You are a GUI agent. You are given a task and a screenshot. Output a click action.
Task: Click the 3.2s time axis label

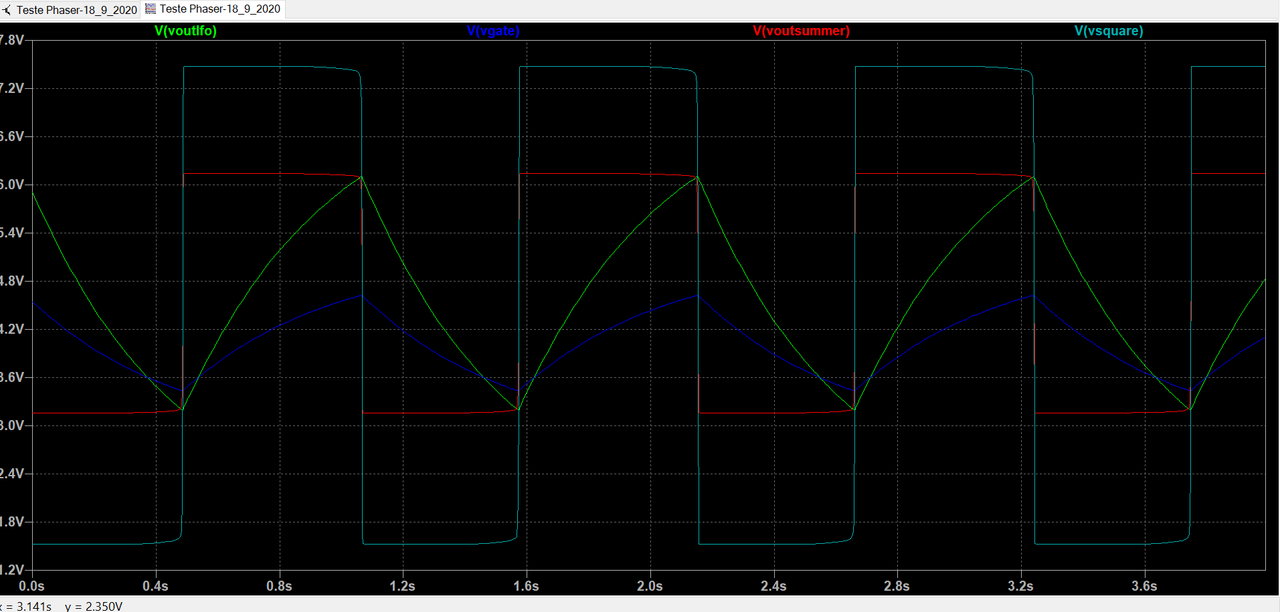1020,585
